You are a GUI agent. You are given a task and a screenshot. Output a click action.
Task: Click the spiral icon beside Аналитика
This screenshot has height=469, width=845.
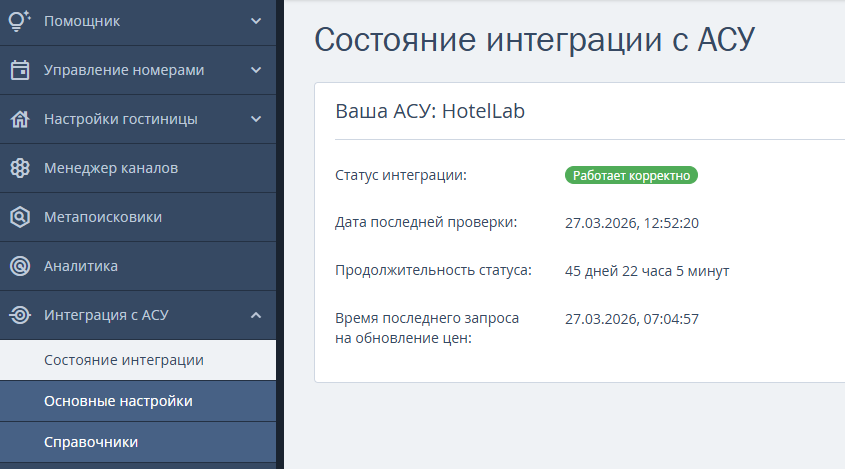point(20,266)
